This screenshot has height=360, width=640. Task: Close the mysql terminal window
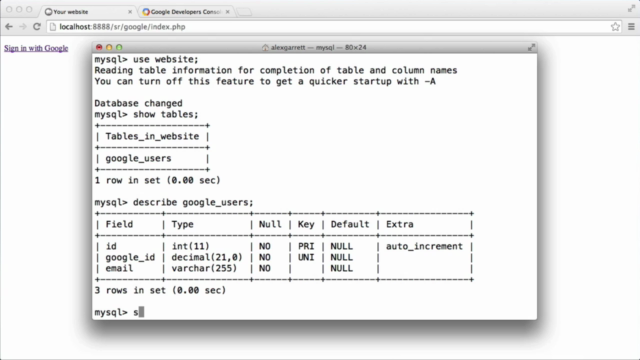point(99,47)
